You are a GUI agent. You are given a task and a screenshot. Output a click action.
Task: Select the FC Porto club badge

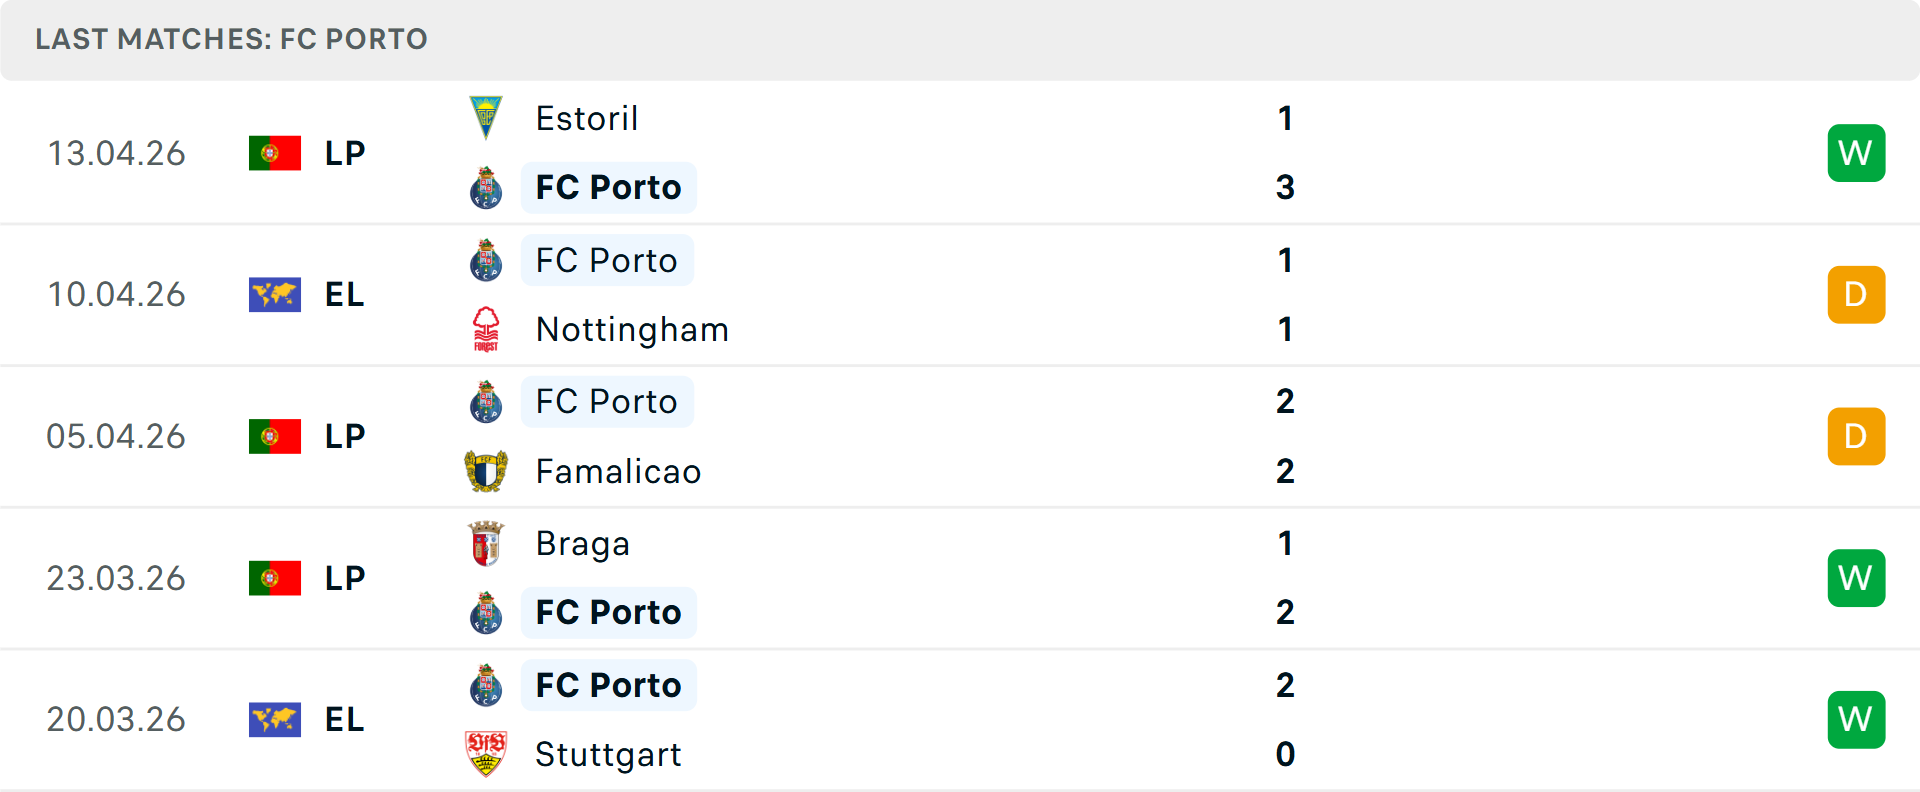click(487, 187)
